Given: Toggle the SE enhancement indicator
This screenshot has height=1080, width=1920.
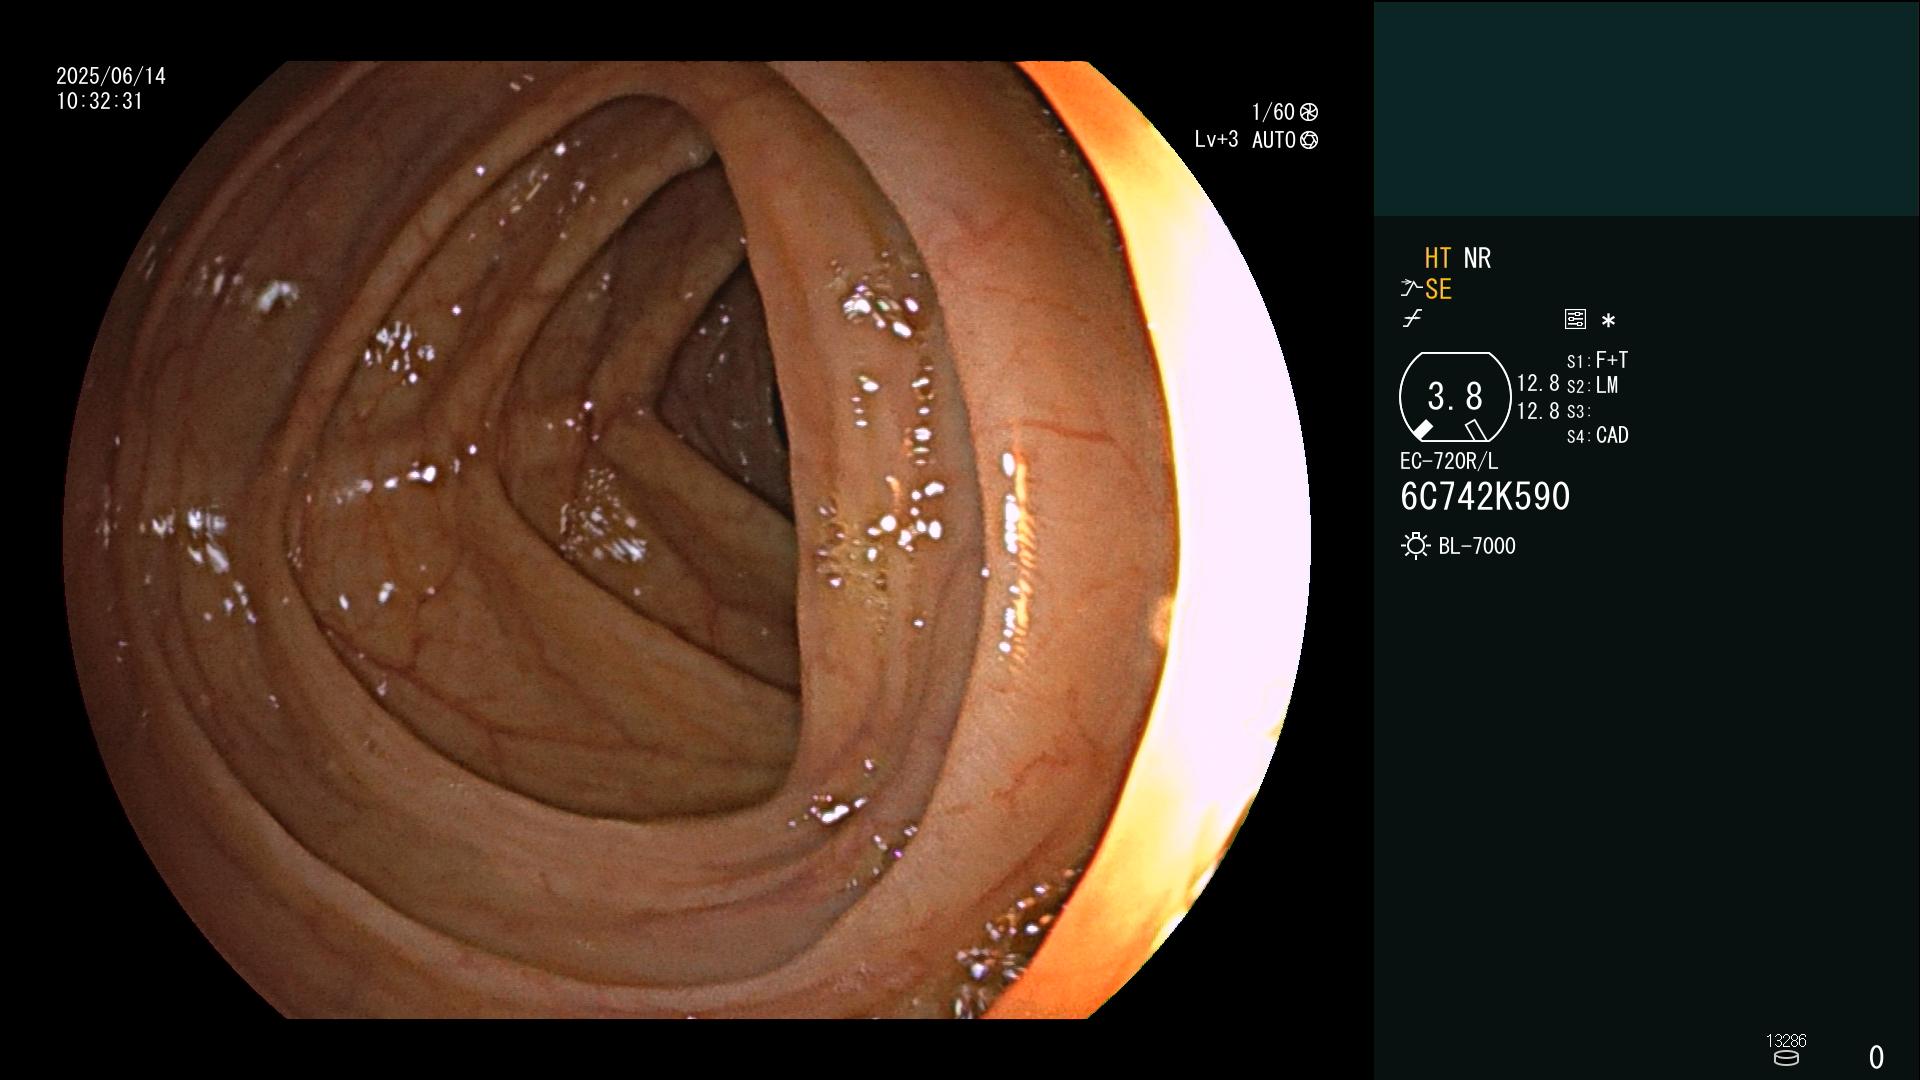Looking at the screenshot, I should 1438,290.
